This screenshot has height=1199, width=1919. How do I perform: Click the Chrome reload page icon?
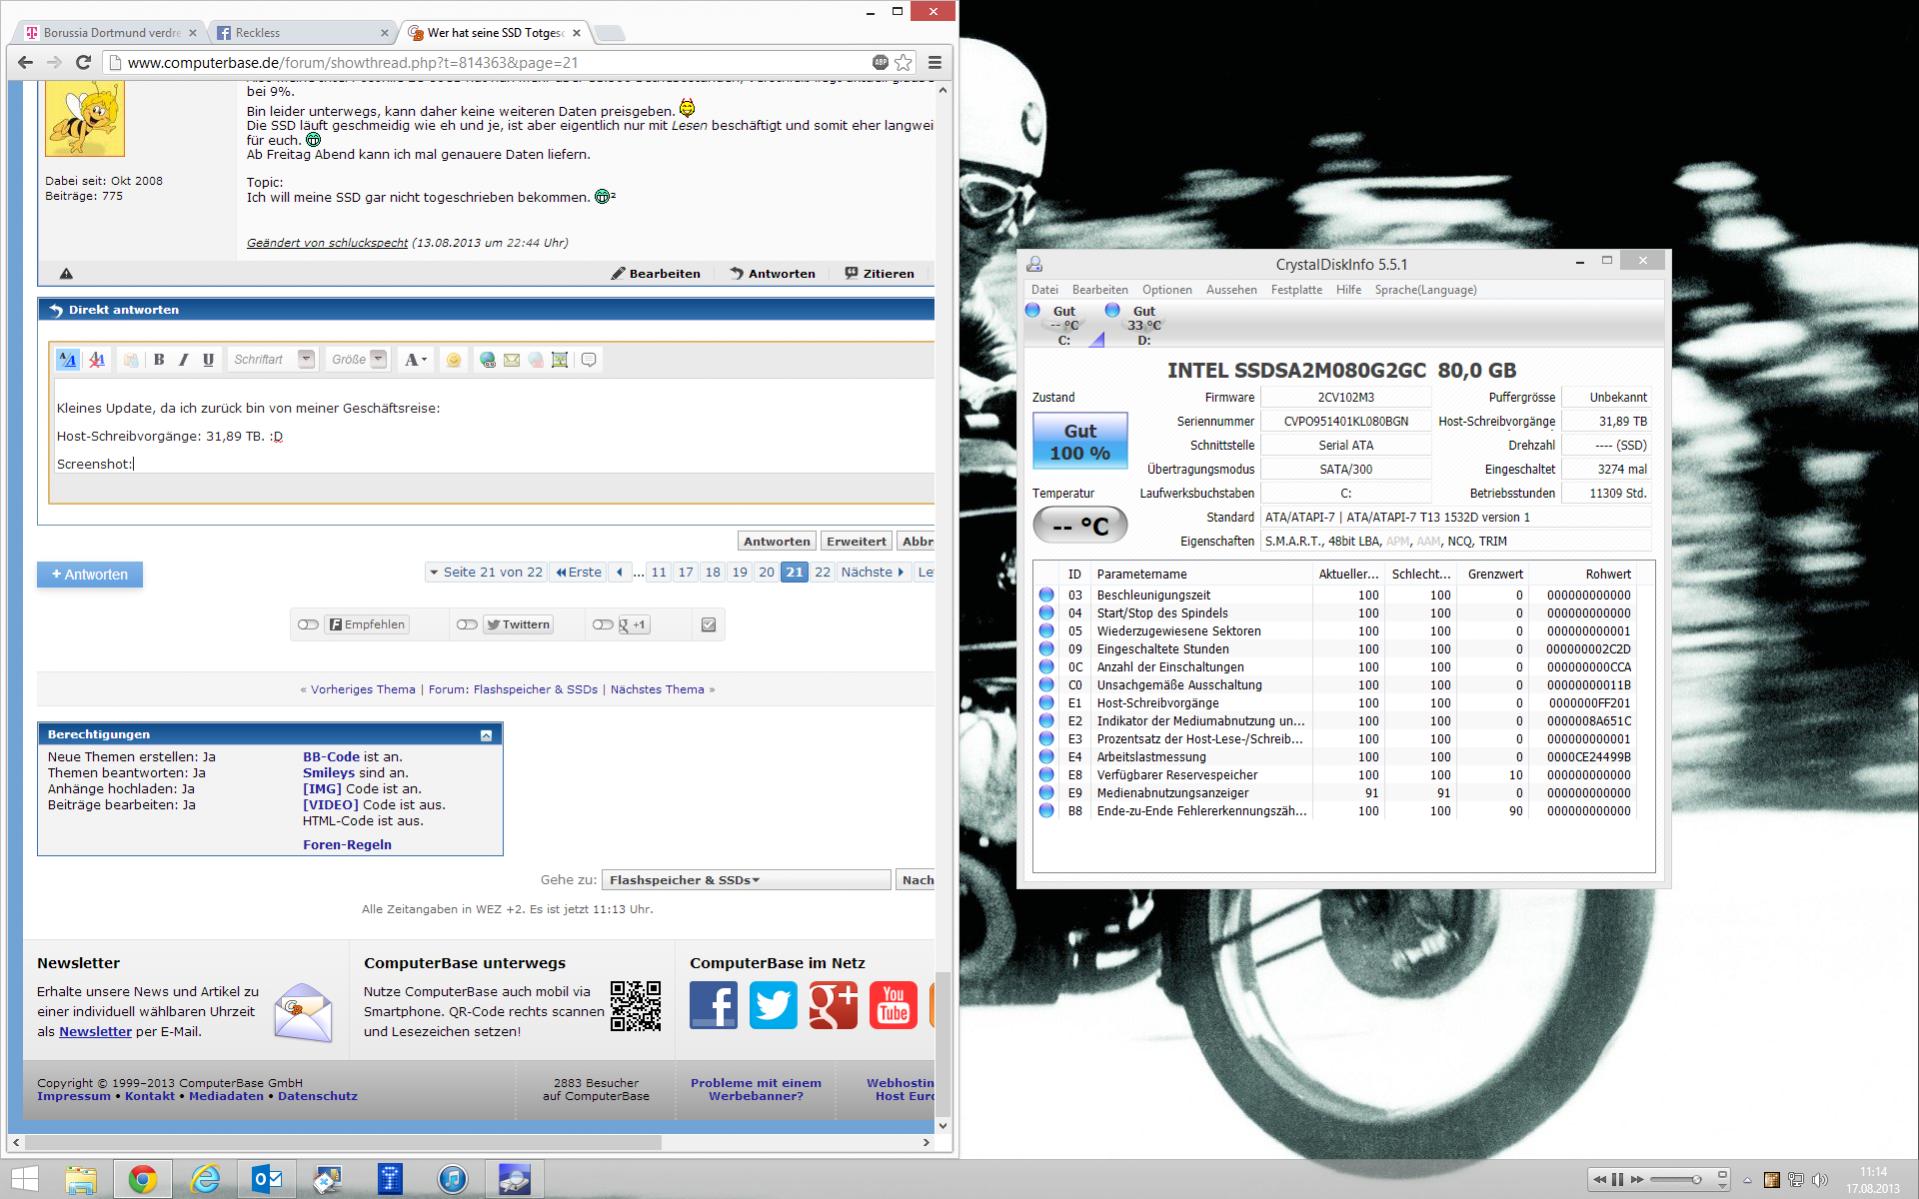pos(84,62)
